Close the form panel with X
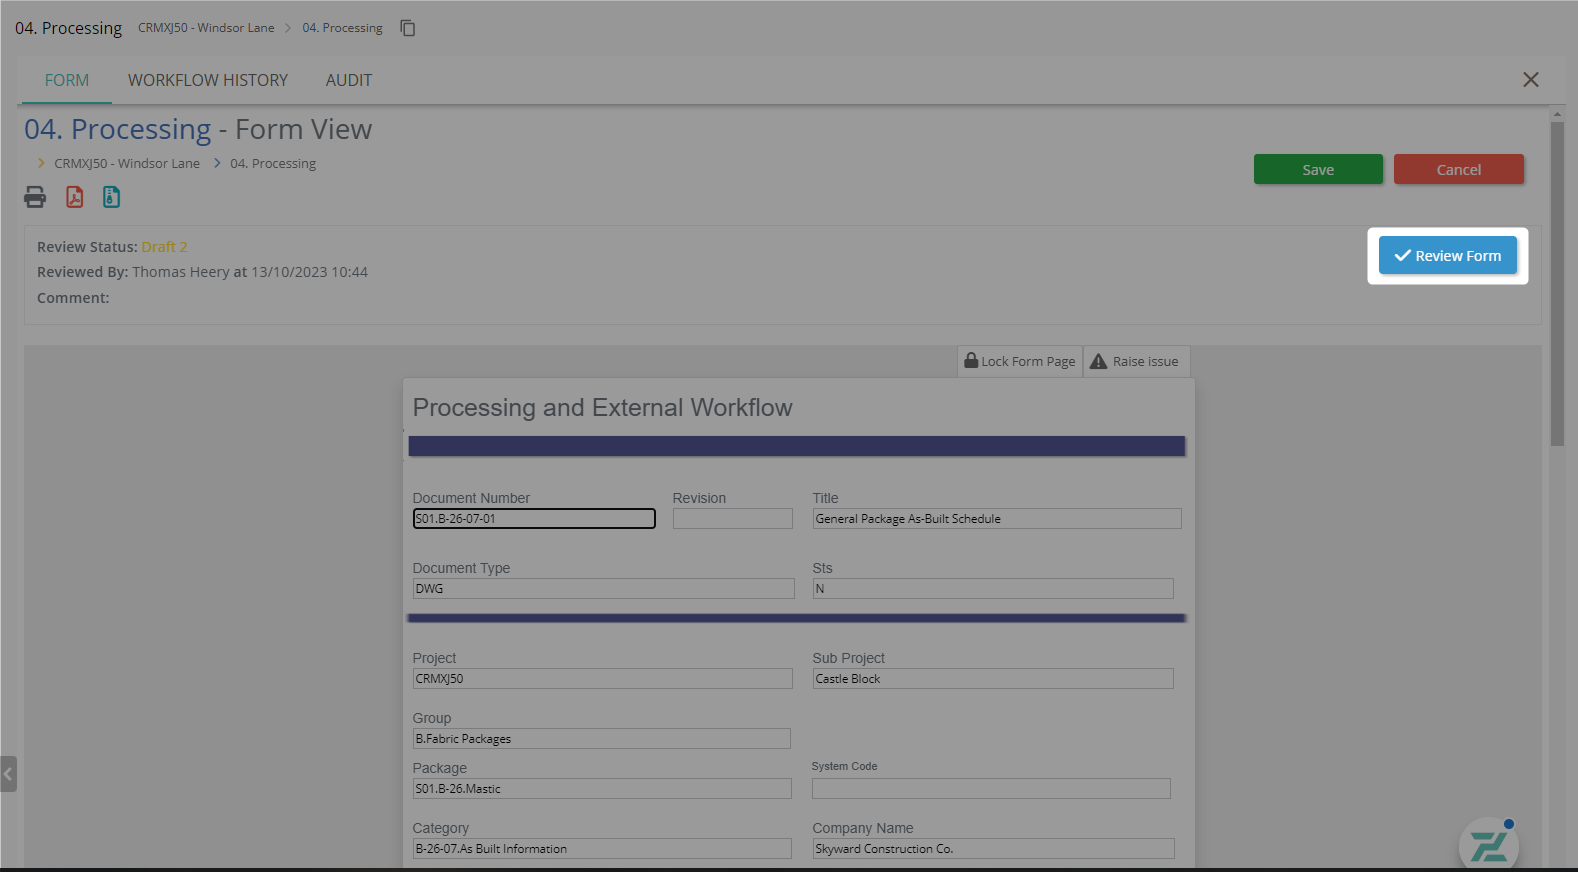This screenshot has width=1578, height=872. pos(1530,80)
